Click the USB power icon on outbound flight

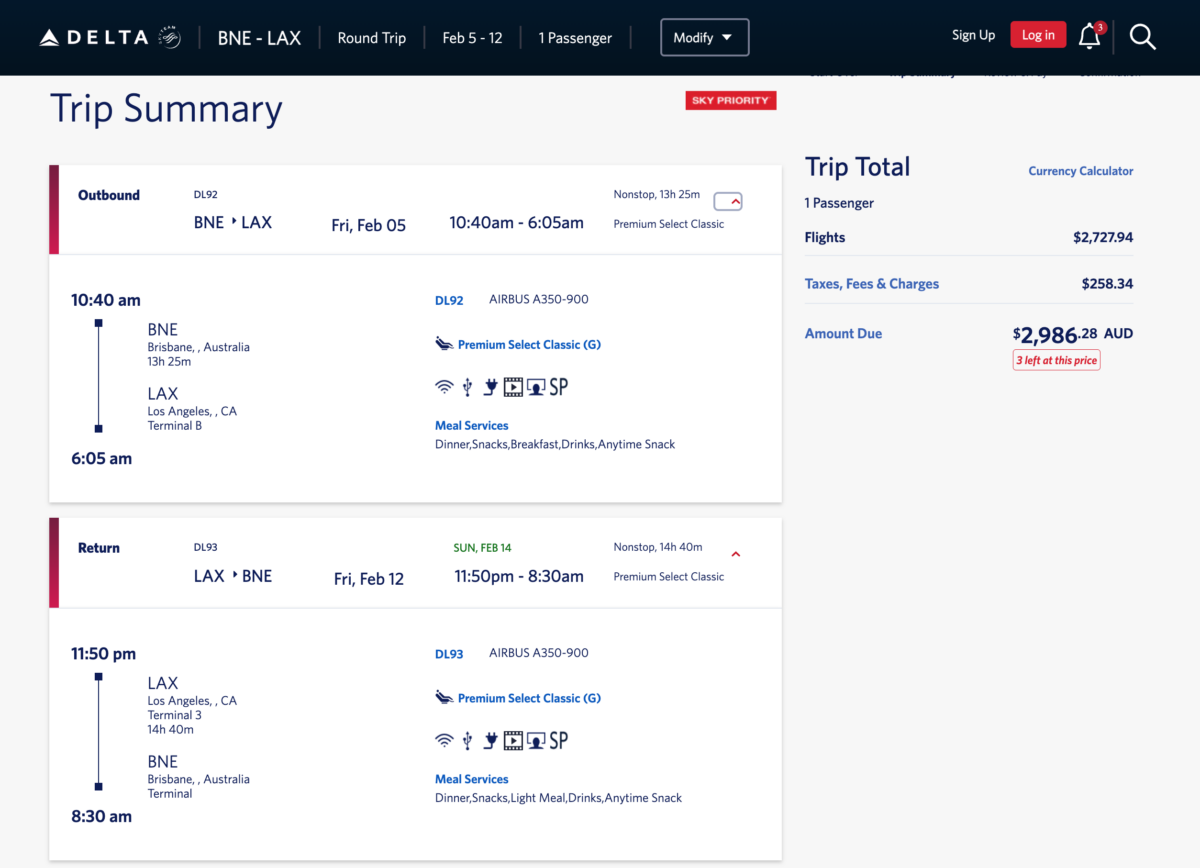tap(467, 387)
